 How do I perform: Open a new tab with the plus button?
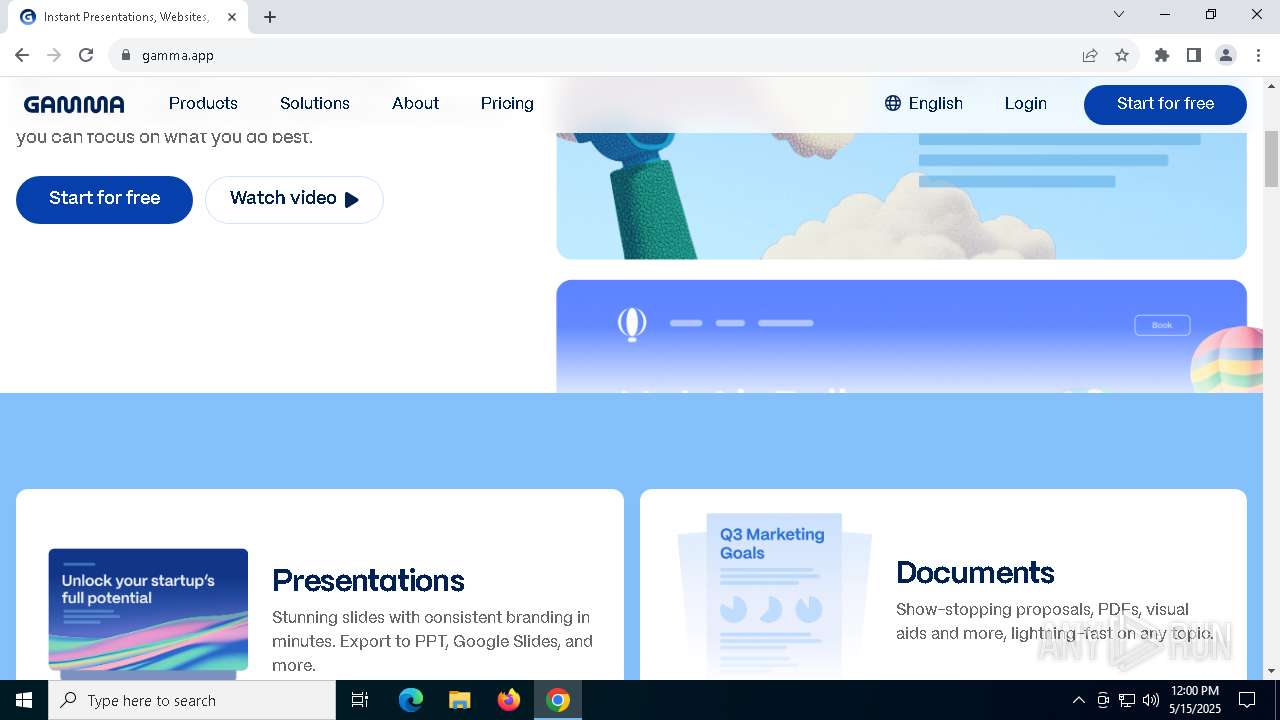270,16
